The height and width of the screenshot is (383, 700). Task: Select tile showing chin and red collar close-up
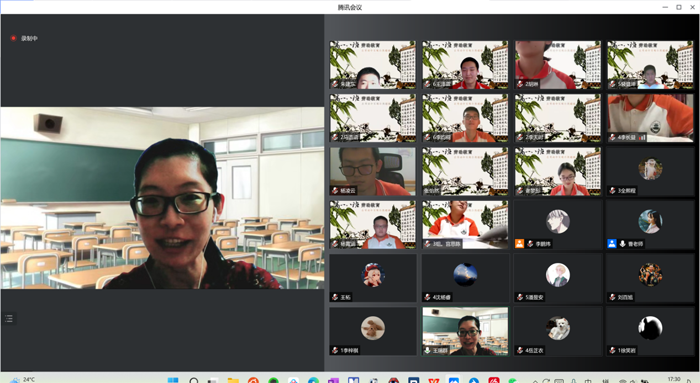(558, 65)
